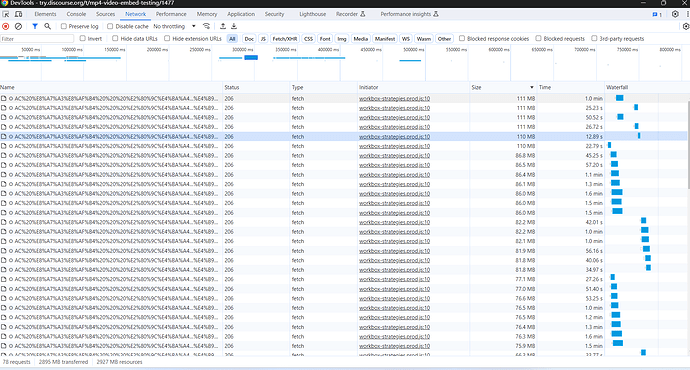
Task: Toggle sort arrow on Size column
Action: (x=532, y=88)
